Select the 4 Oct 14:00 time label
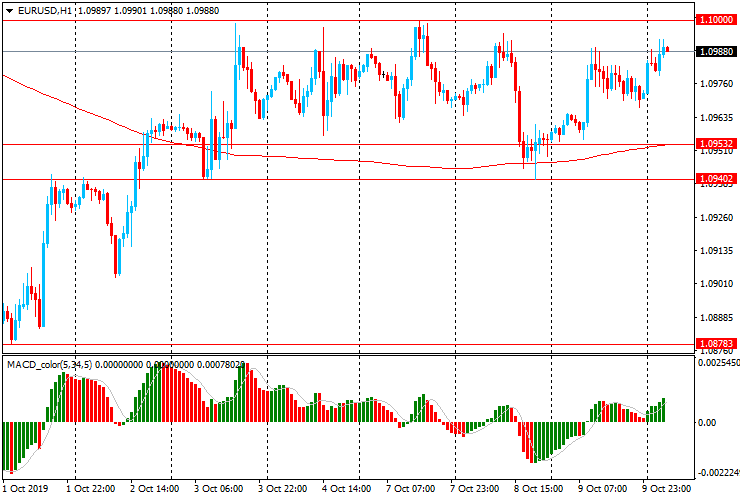 [349, 489]
